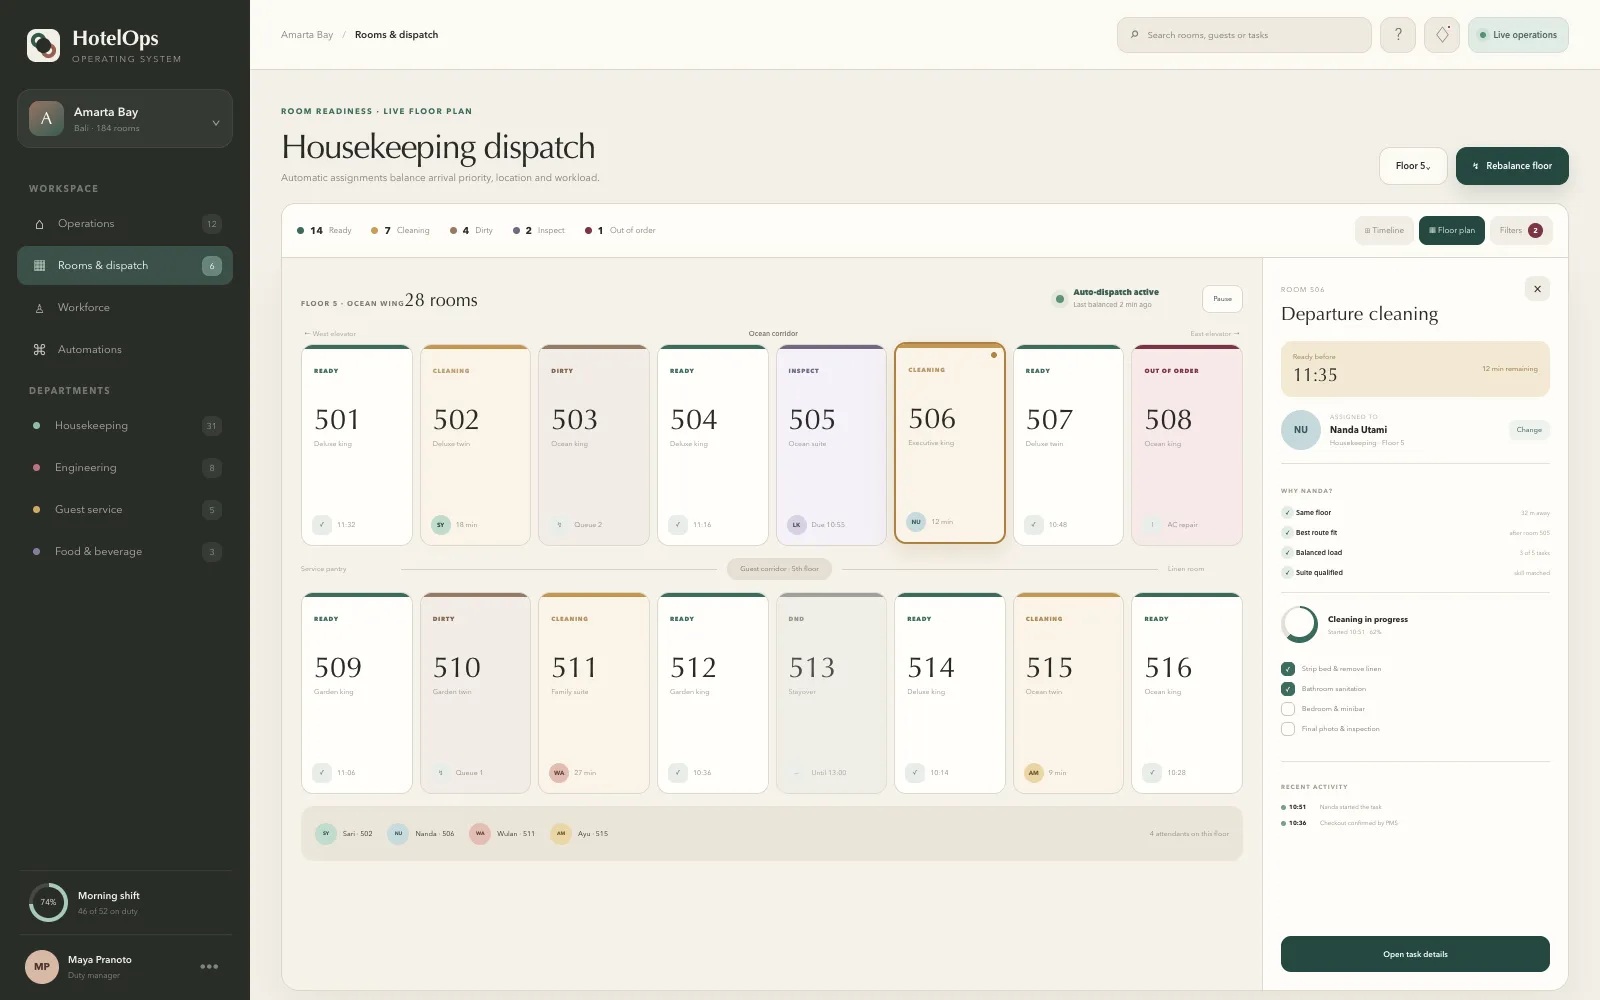Toggle Live operations mode
The height and width of the screenshot is (1000, 1600).
pos(1518,35)
